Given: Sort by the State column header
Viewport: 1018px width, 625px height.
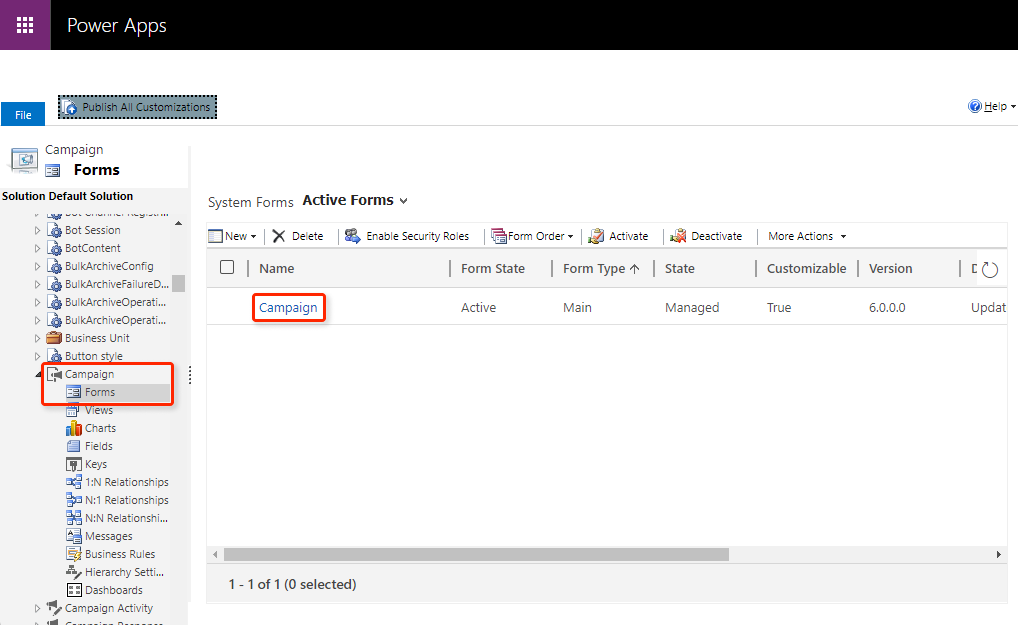Looking at the screenshot, I should tap(680, 269).
